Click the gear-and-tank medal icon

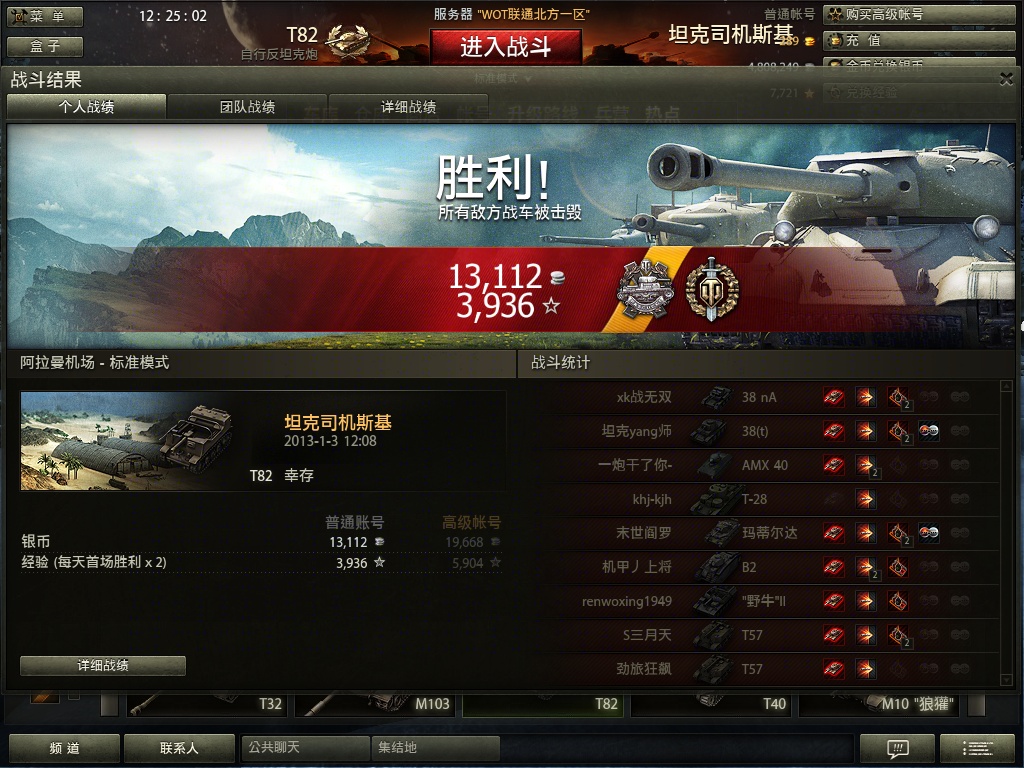click(x=645, y=288)
